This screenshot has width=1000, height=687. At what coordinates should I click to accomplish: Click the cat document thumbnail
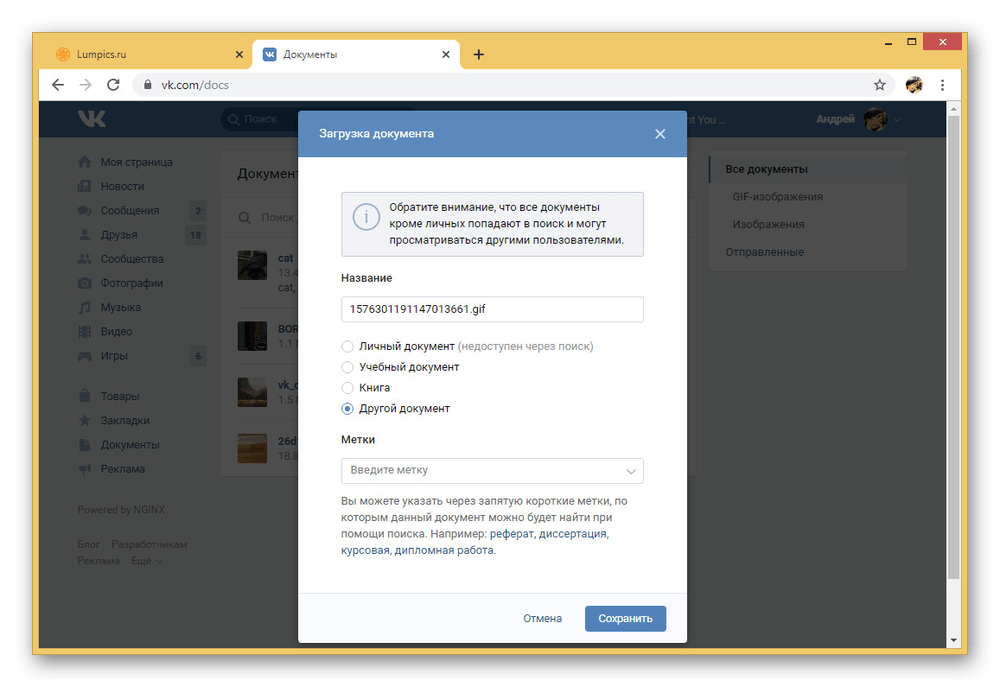coord(253,265)
